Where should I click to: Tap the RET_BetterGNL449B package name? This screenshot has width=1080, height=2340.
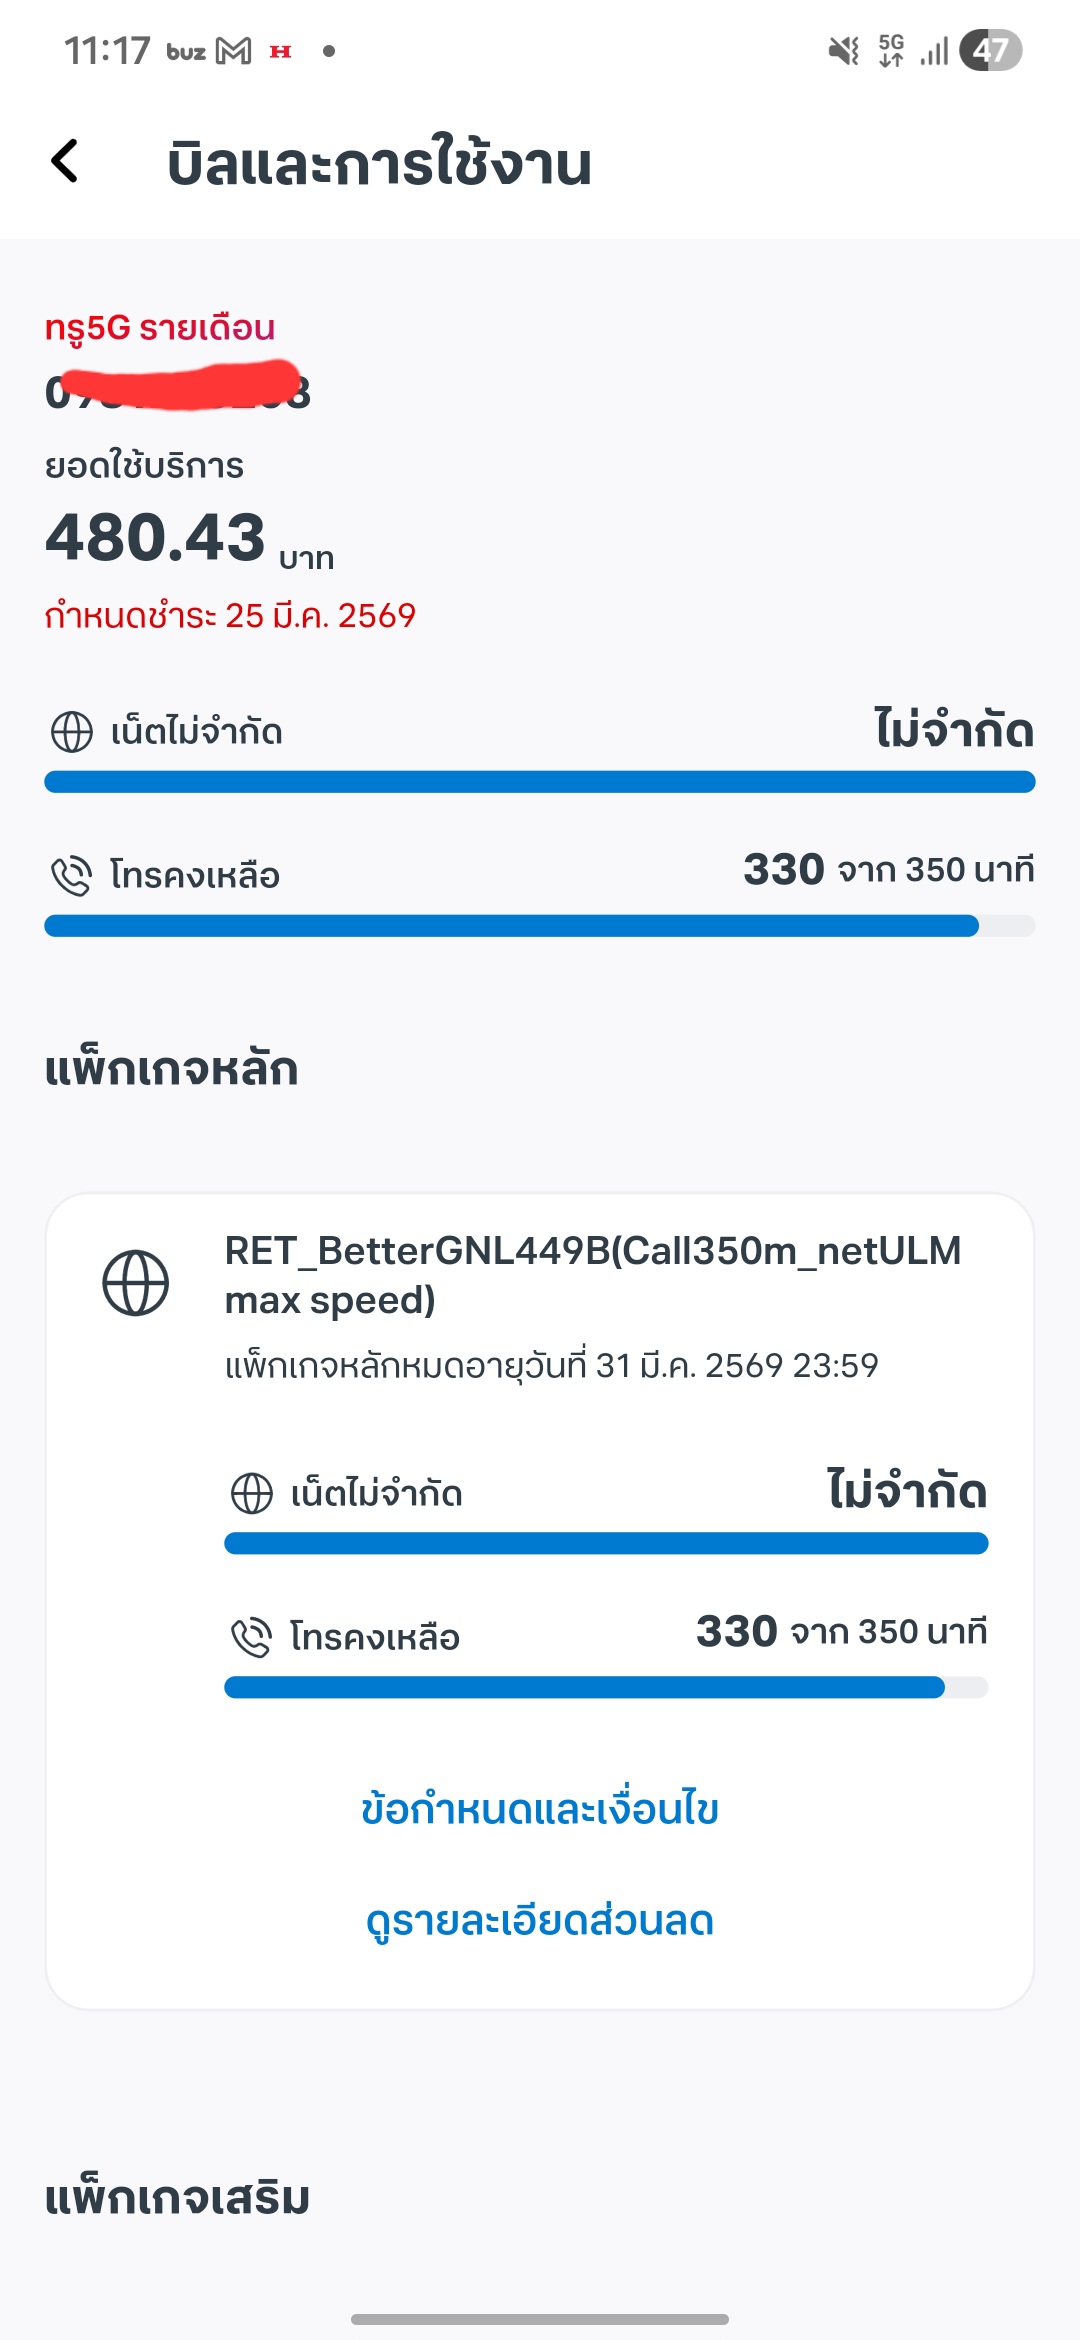point(592,1275)
